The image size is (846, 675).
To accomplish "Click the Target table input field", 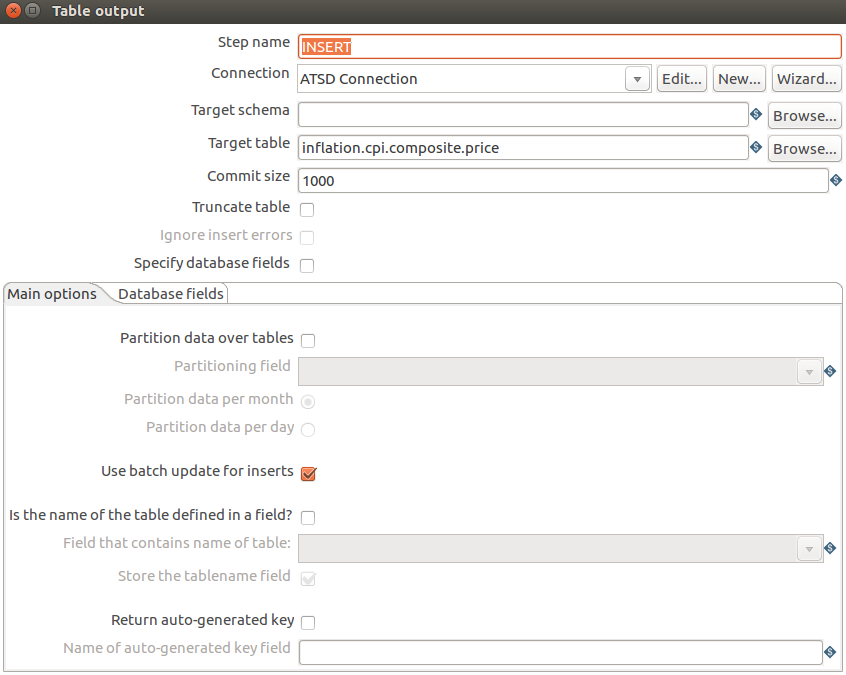I will pyautogui.click(x=523, y=148).
